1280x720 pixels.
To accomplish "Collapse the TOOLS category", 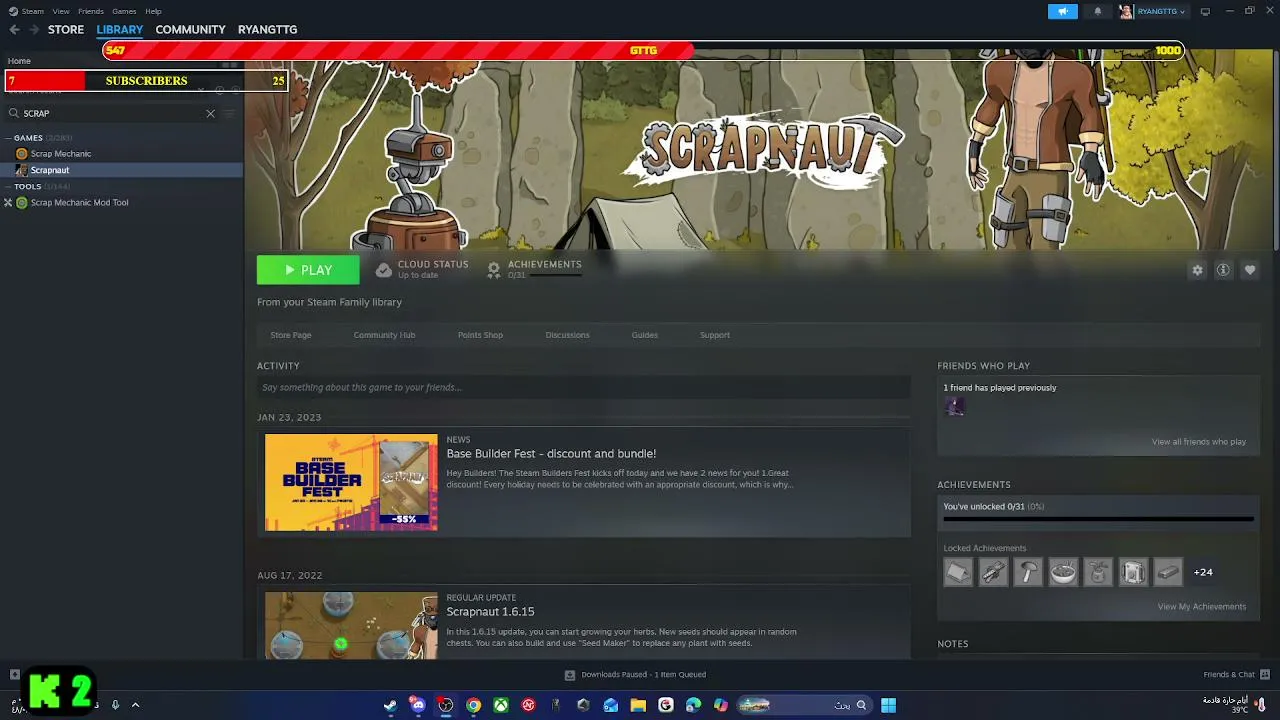I will [8, 186].
